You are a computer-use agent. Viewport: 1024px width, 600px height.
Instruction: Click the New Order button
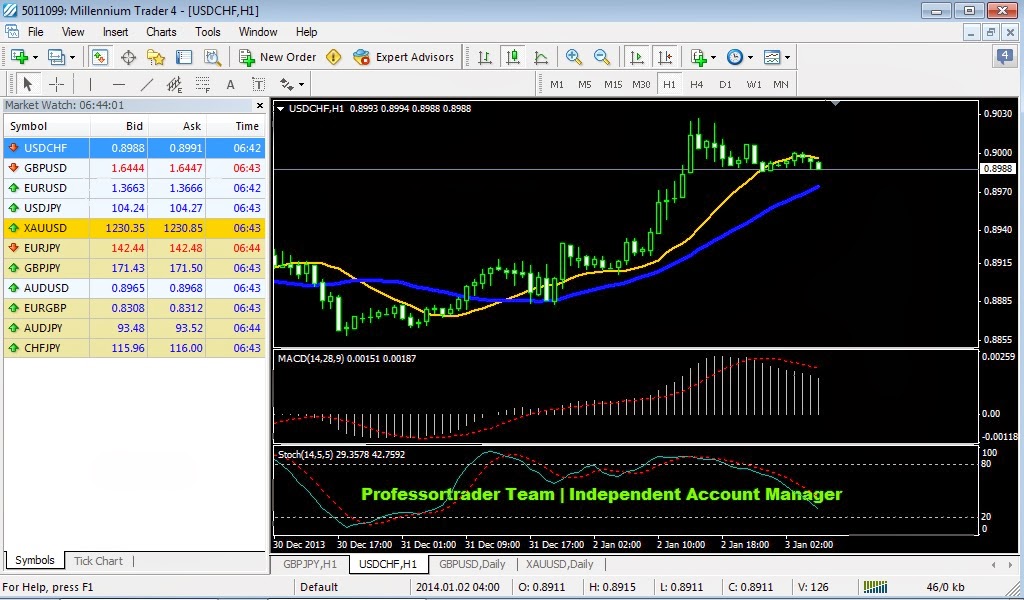(278, 57)
